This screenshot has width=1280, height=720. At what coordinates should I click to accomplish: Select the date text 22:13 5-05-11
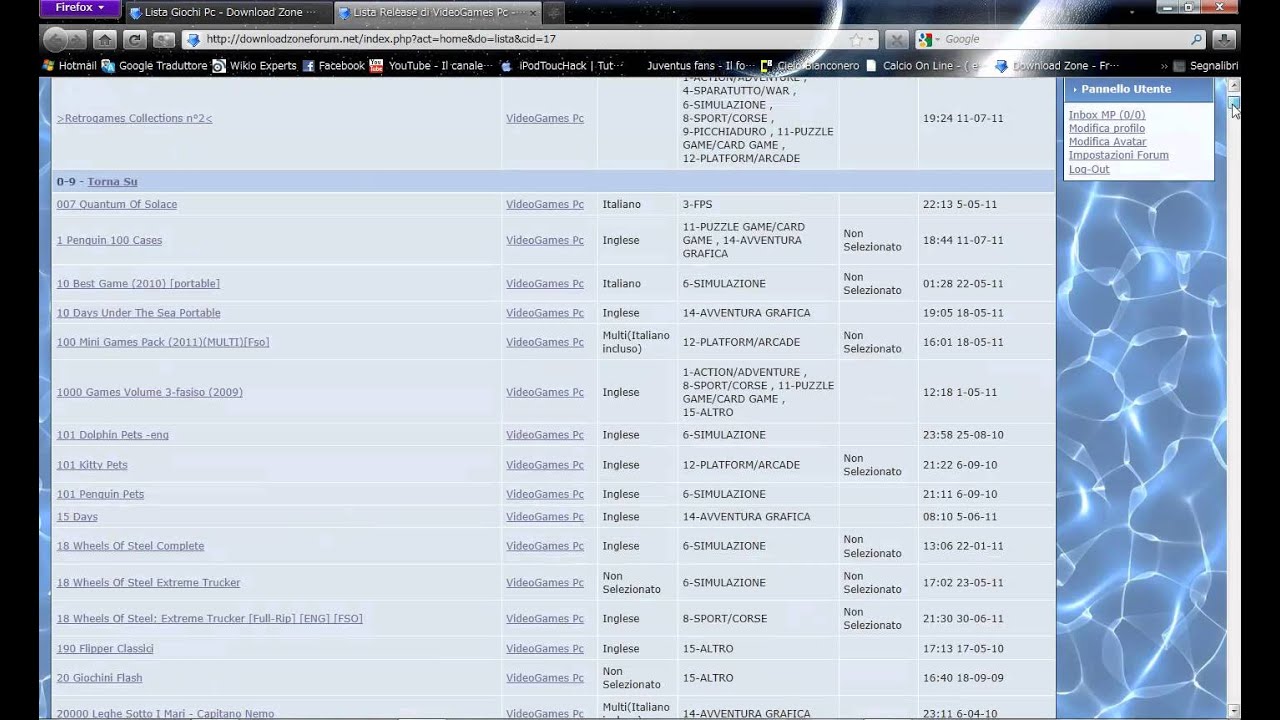[960, 204]
